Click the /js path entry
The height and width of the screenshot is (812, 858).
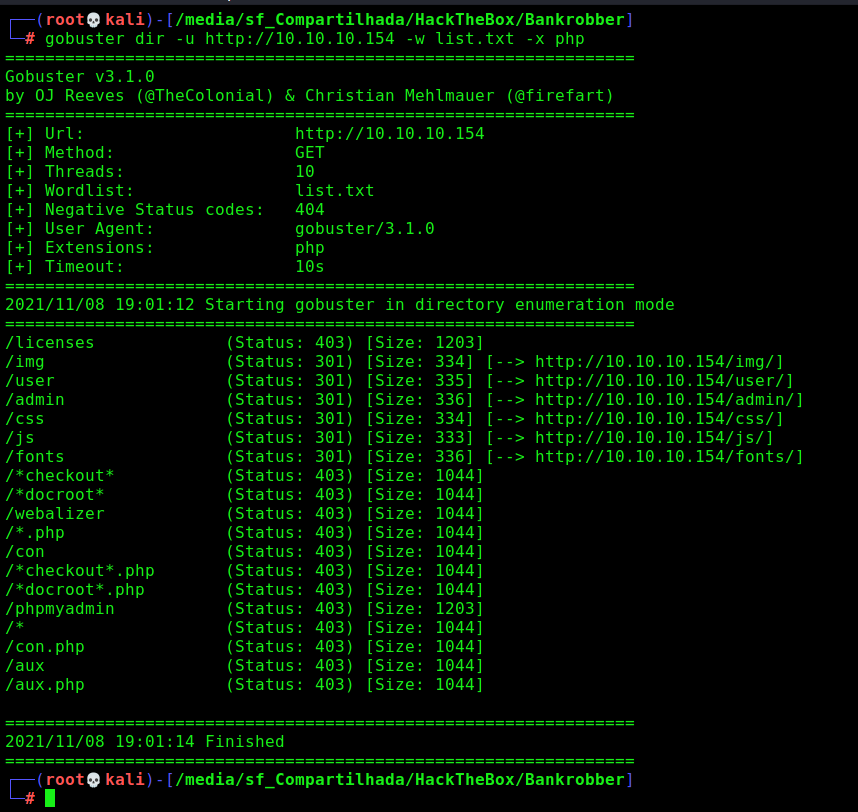20,438
